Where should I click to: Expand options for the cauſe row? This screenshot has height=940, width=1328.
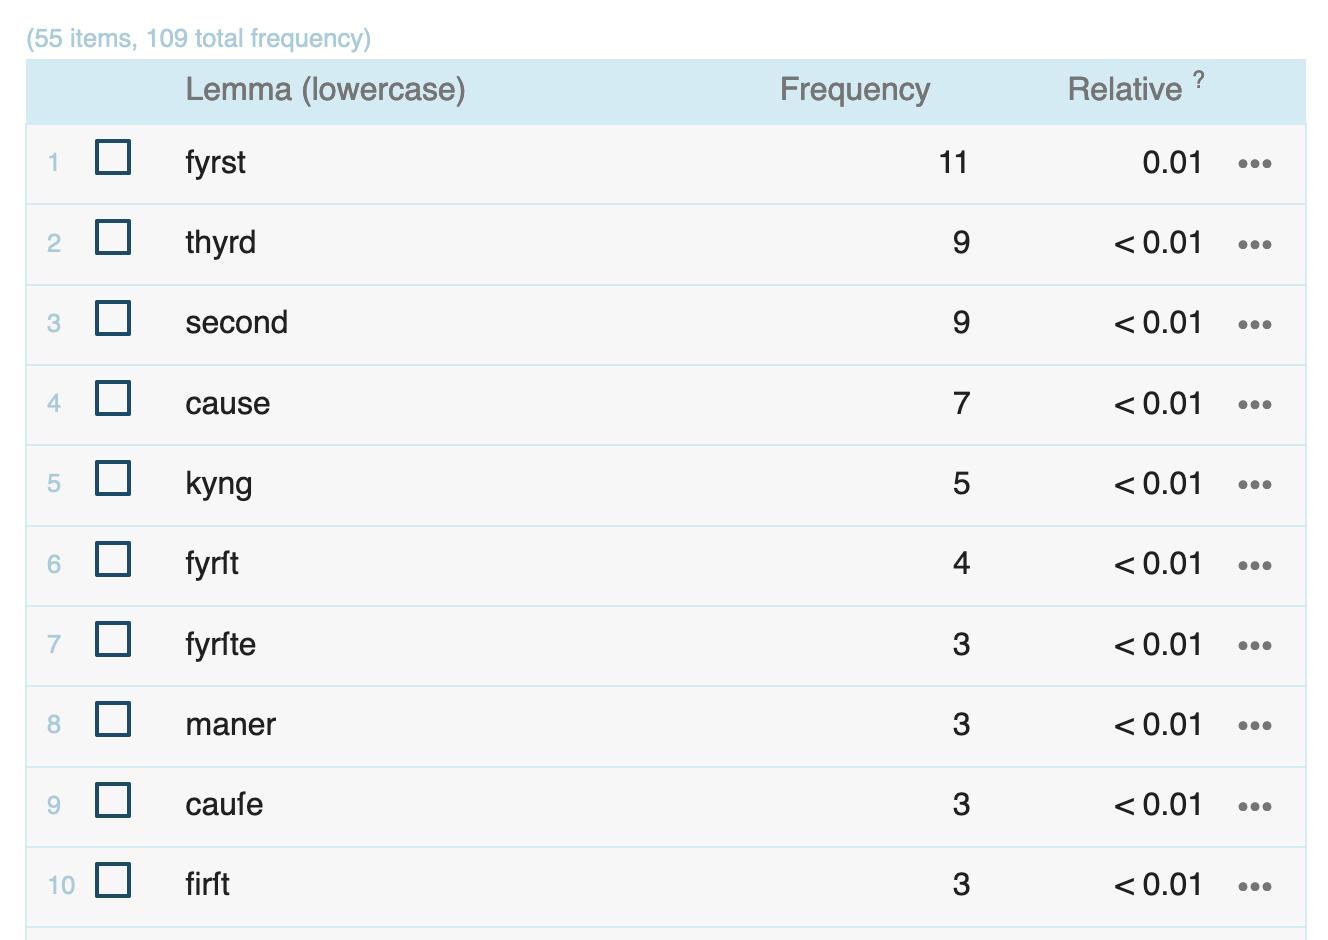click(x=1254, y=806)
